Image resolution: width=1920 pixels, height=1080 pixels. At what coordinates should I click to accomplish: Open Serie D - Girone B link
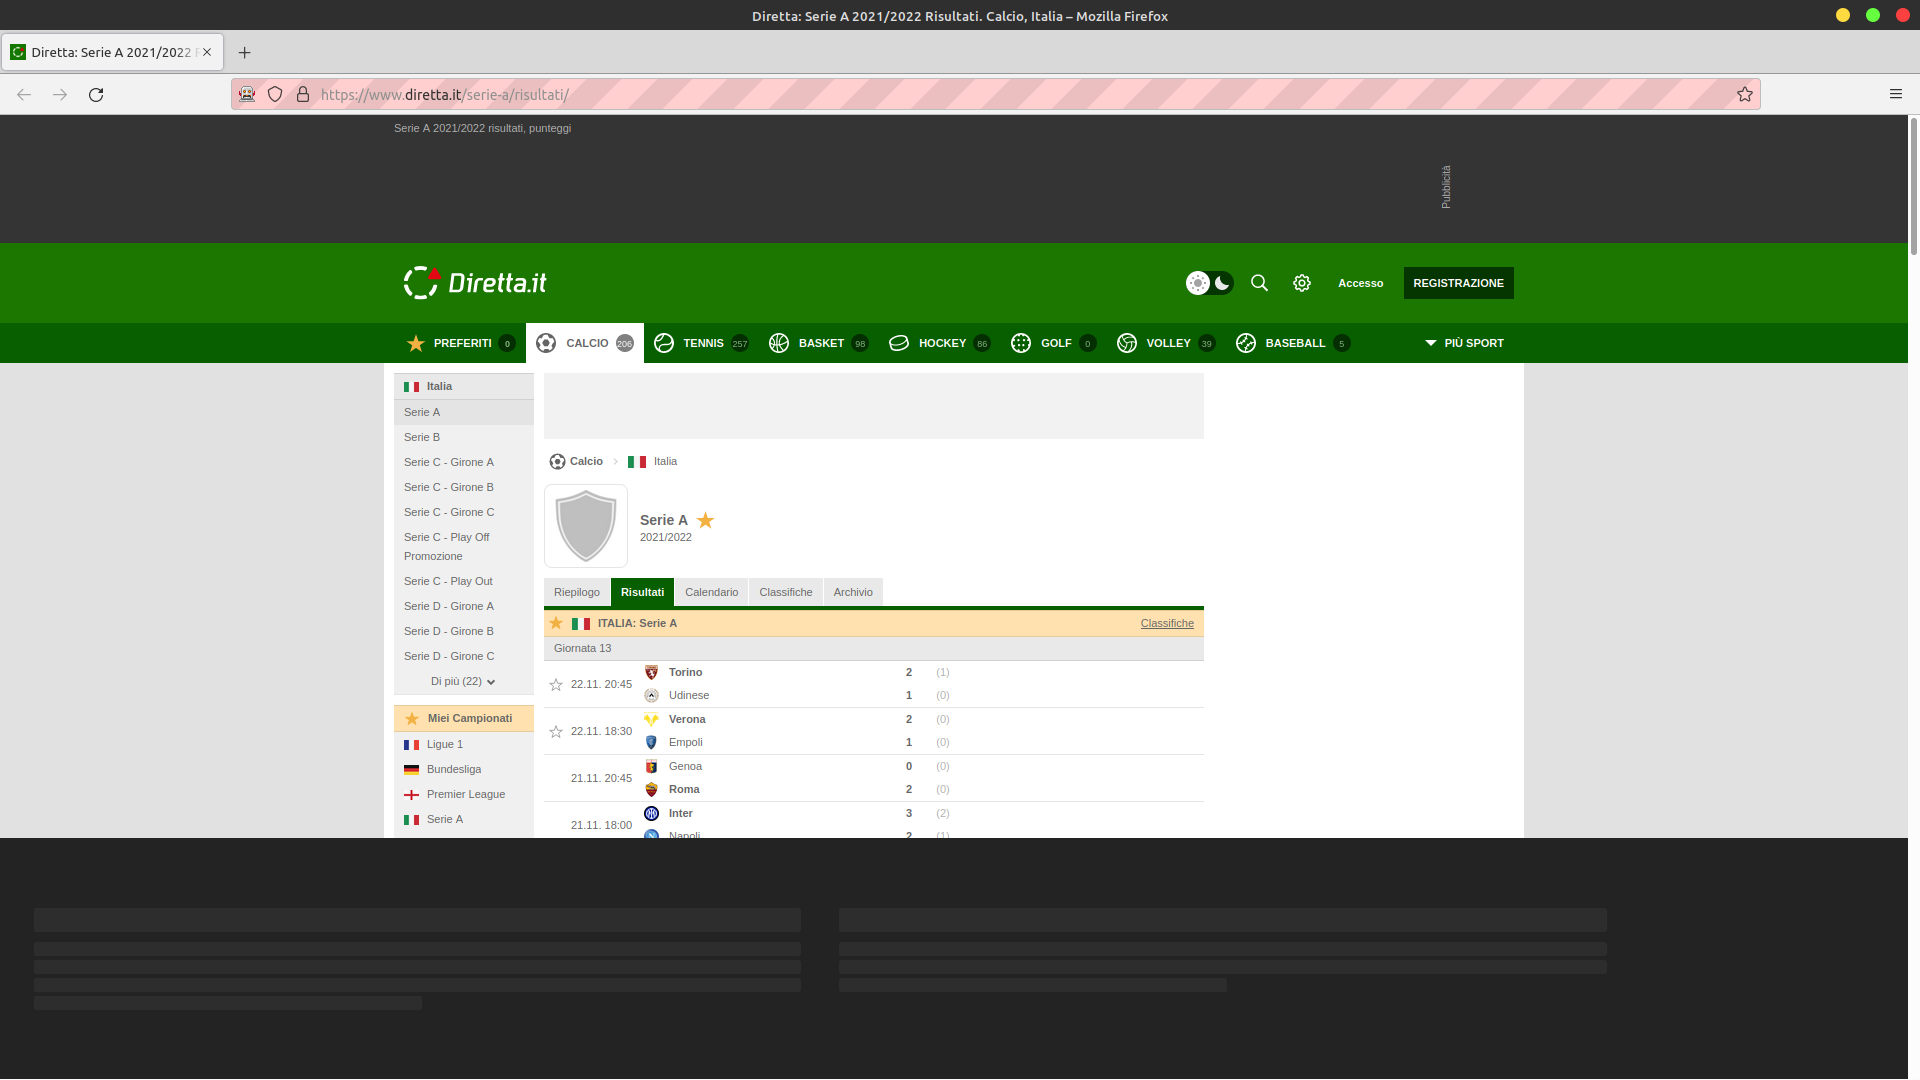pos(449,631)
